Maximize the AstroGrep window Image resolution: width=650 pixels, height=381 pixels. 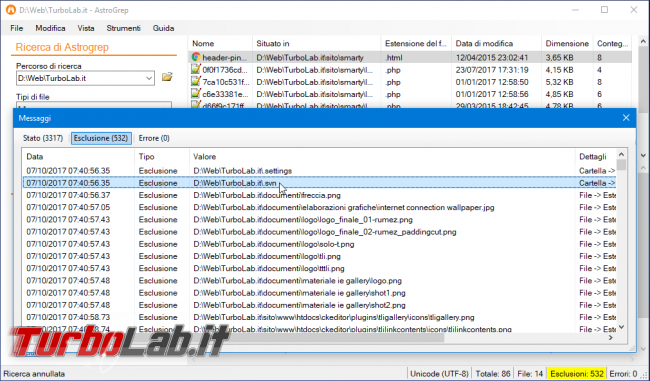[x=604, y=10]
